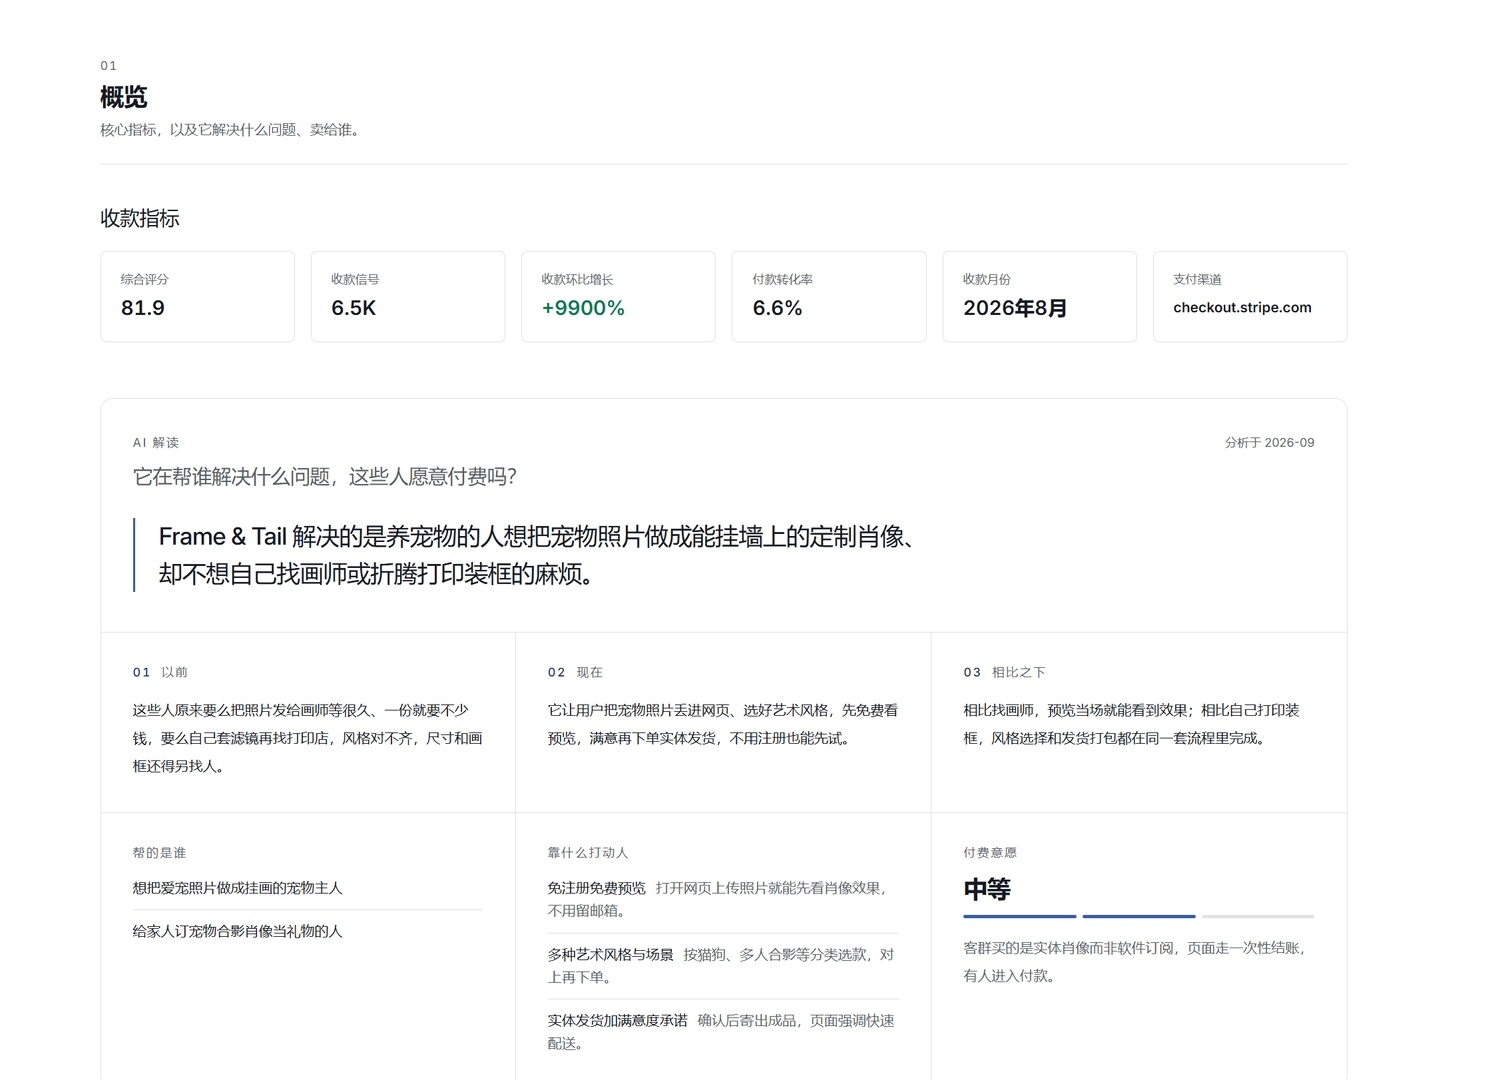This screenshot has height=1080, width=1498.
Task: Click the 付款转化率 6.6% value
Action: [777, 308]
